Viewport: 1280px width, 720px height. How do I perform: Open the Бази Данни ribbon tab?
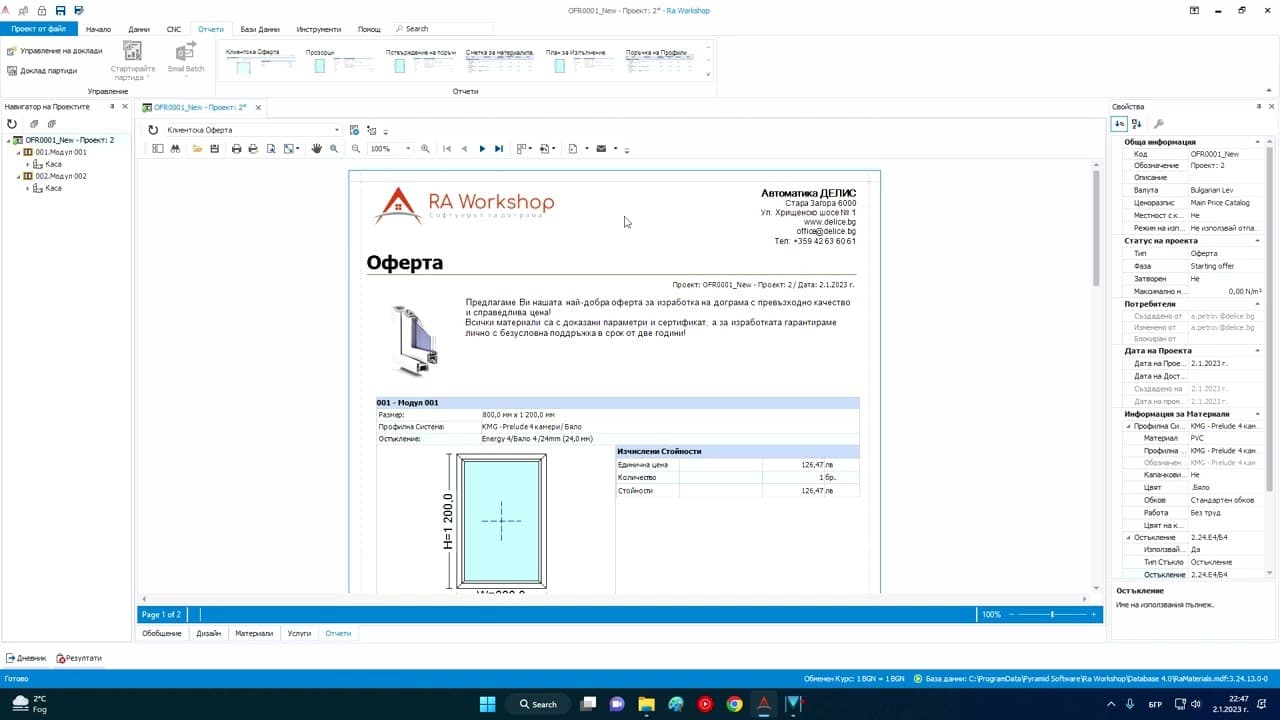(260, 29)
